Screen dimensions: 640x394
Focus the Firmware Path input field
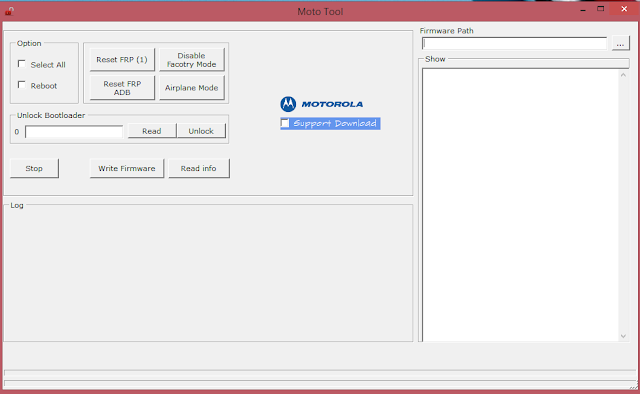(x=514, y=43)
